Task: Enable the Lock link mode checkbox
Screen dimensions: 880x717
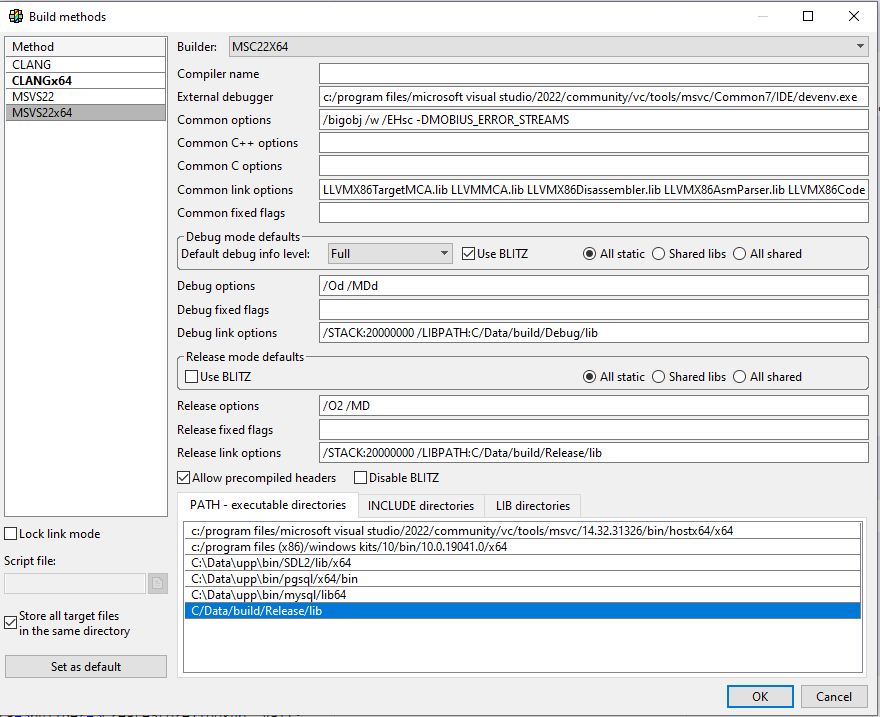Action: pos(11,534)
